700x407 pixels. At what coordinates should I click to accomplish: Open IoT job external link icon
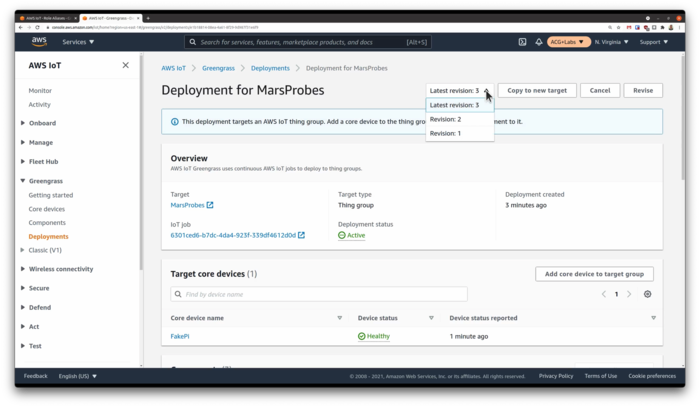pos(301,235)
